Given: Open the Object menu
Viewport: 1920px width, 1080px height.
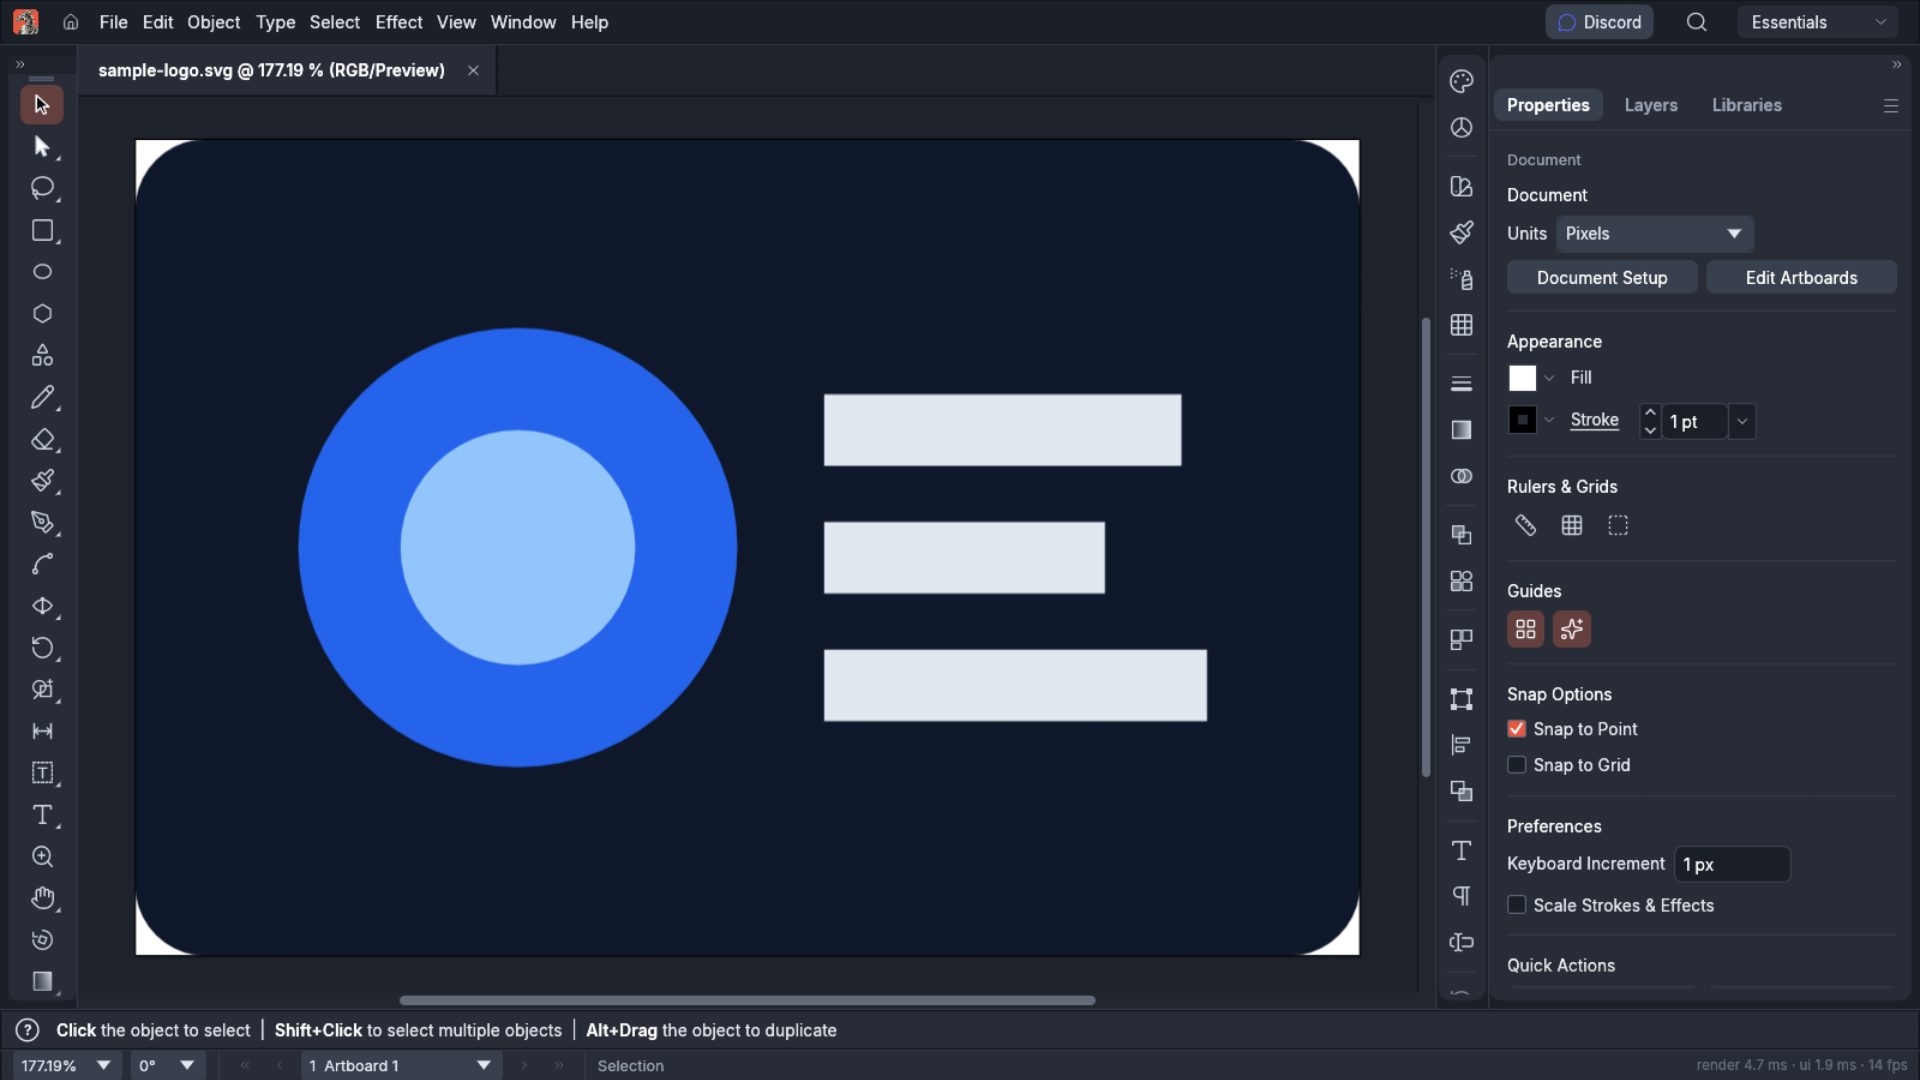Looking at the screenshot, I should pos(213,22).
